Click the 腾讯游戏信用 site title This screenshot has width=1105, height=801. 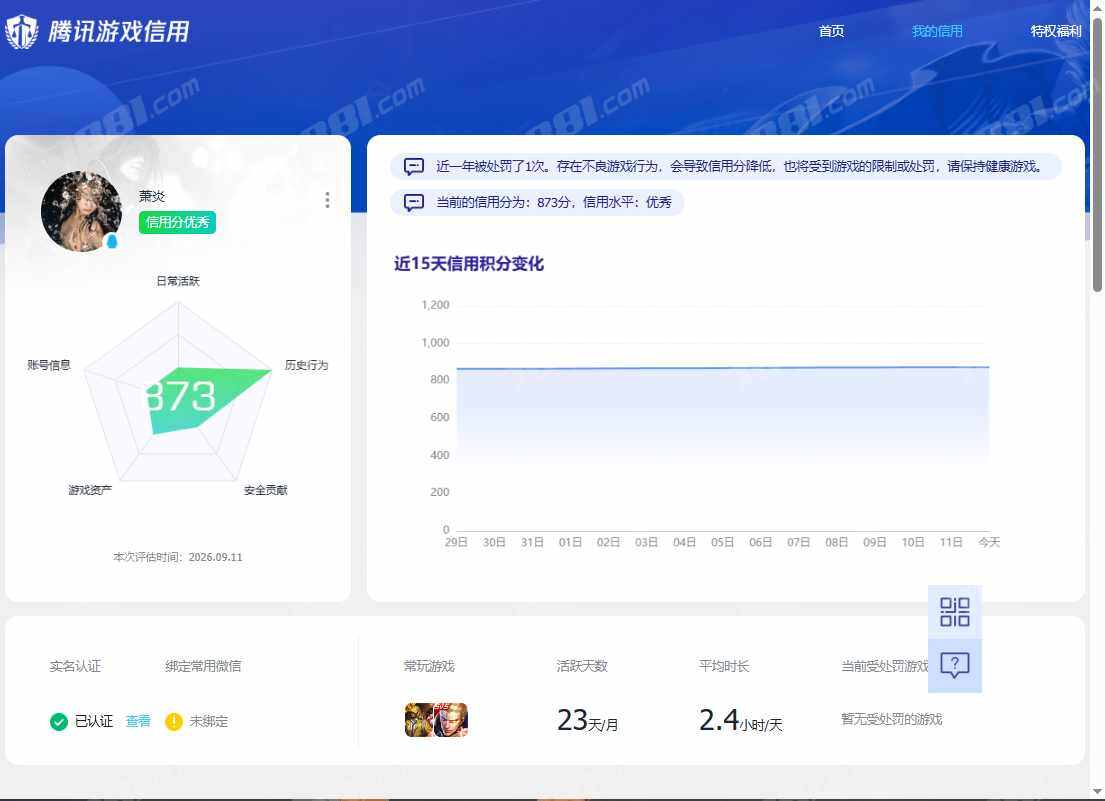118,32
